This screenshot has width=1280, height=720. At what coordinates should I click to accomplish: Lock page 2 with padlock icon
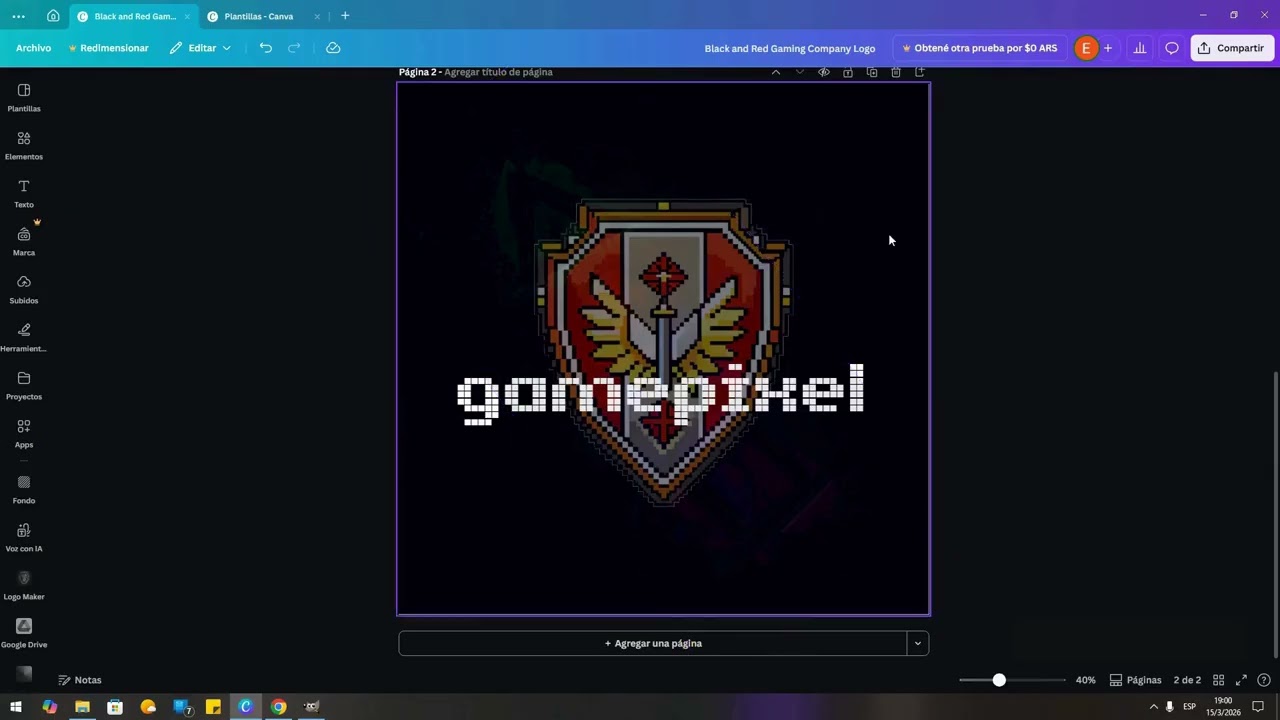pyautogui.click(x=848, y=72)
